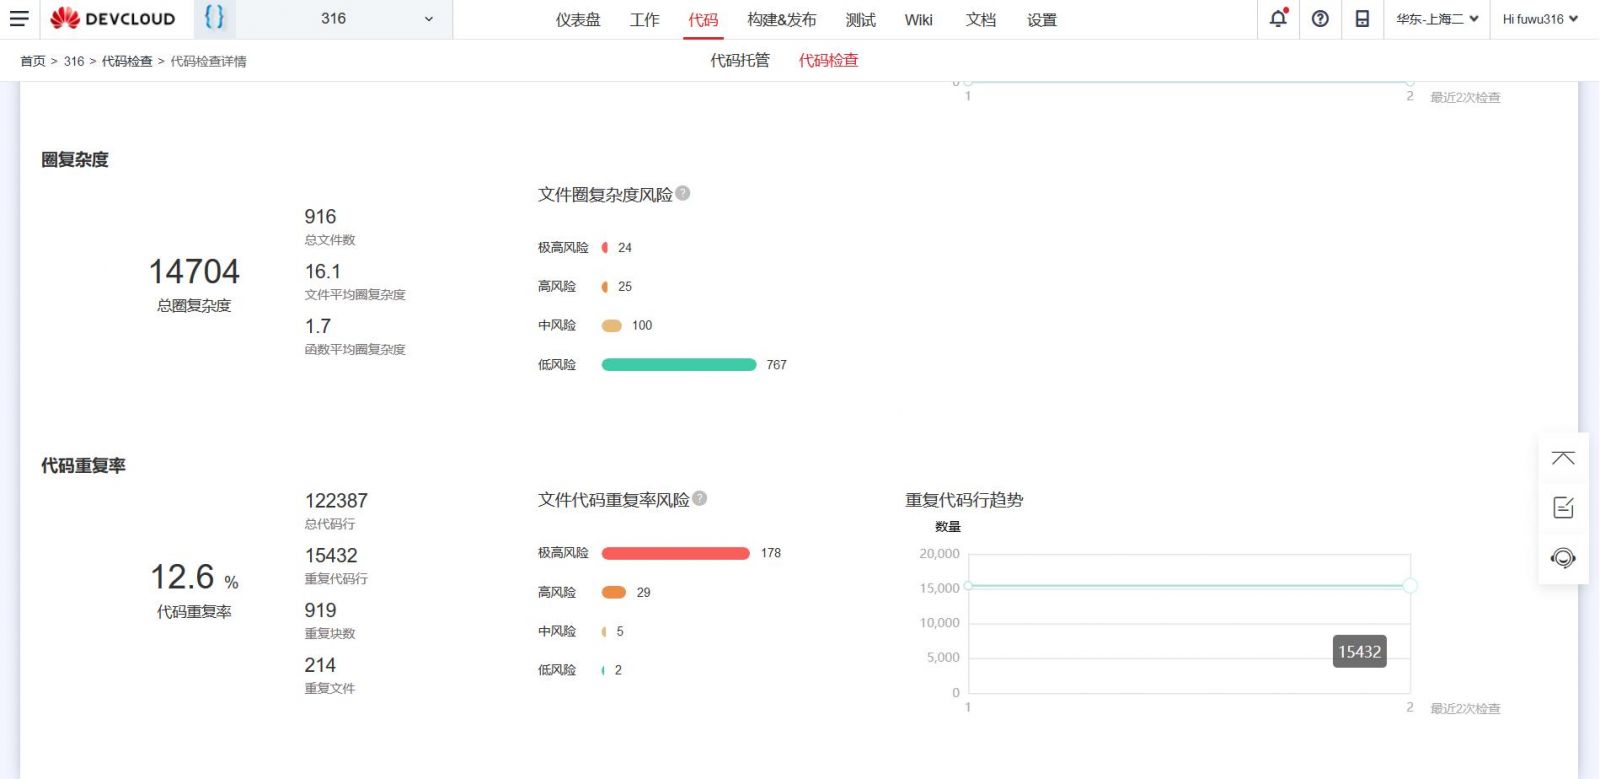Viewport: 1600px width, 779px height.
Task: Show help for 文件圈复杂度风险
Action: point(683,193)
